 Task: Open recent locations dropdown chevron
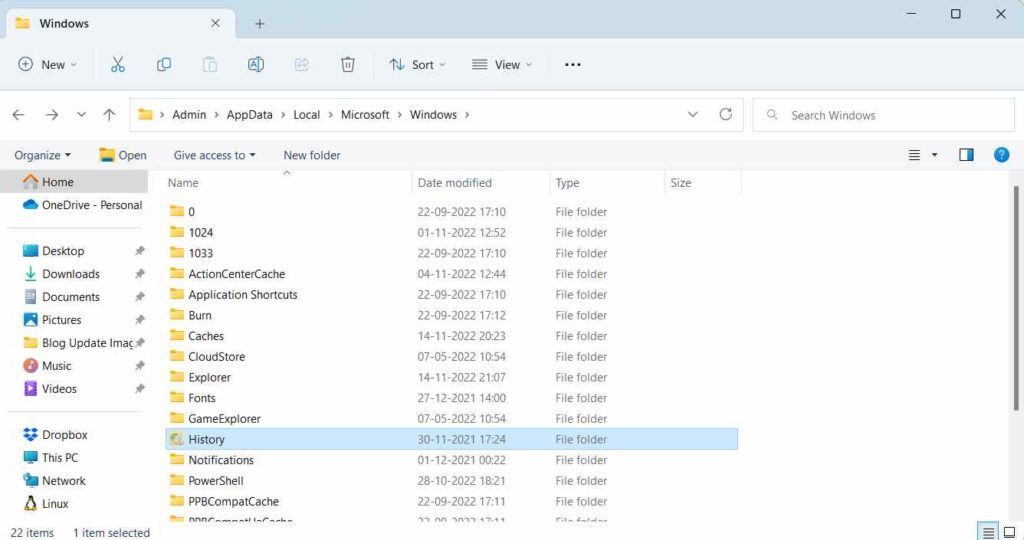(81, 115)
